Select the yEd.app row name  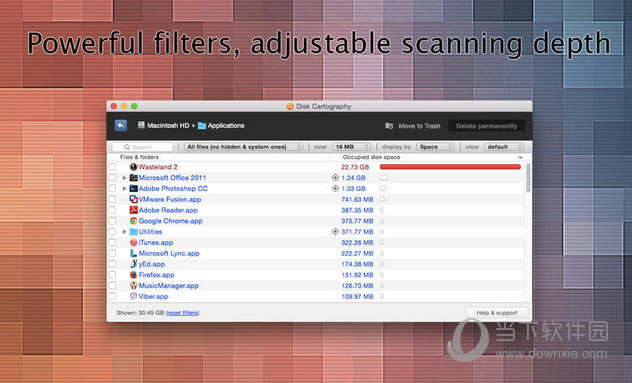(152, 264)
